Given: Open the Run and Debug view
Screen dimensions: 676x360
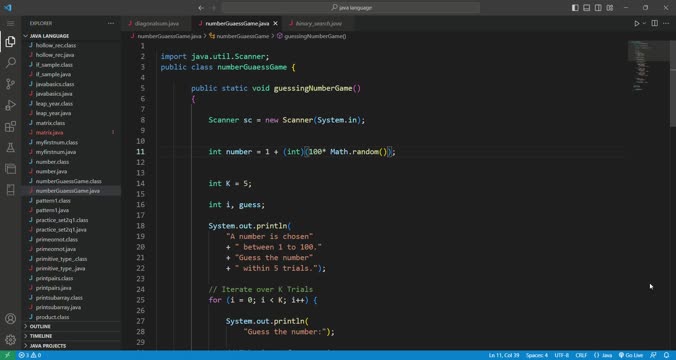Looking at the screenshot, I should pyautogui.click(x=10, y=105).
